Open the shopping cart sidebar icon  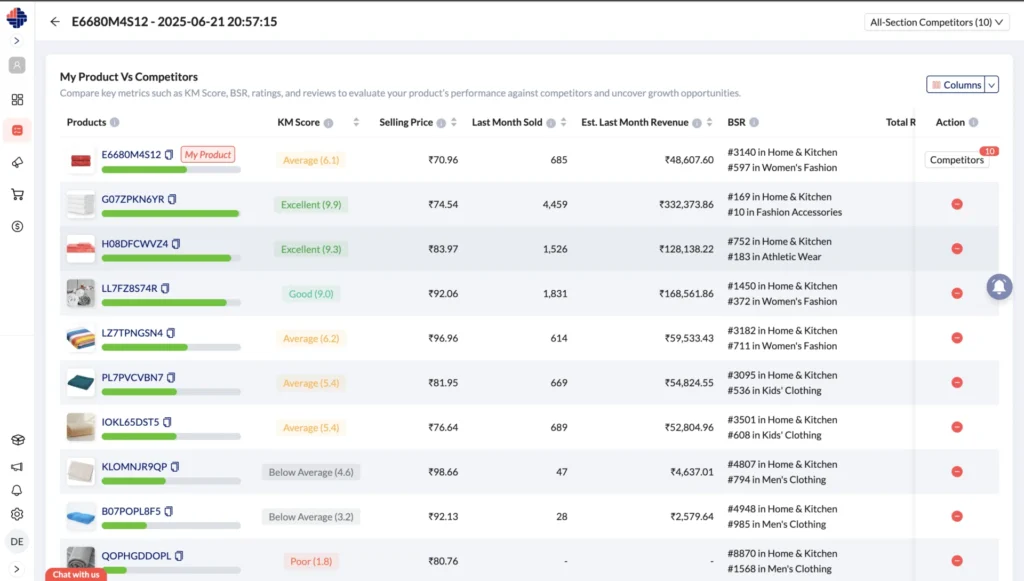coord(17,194)
